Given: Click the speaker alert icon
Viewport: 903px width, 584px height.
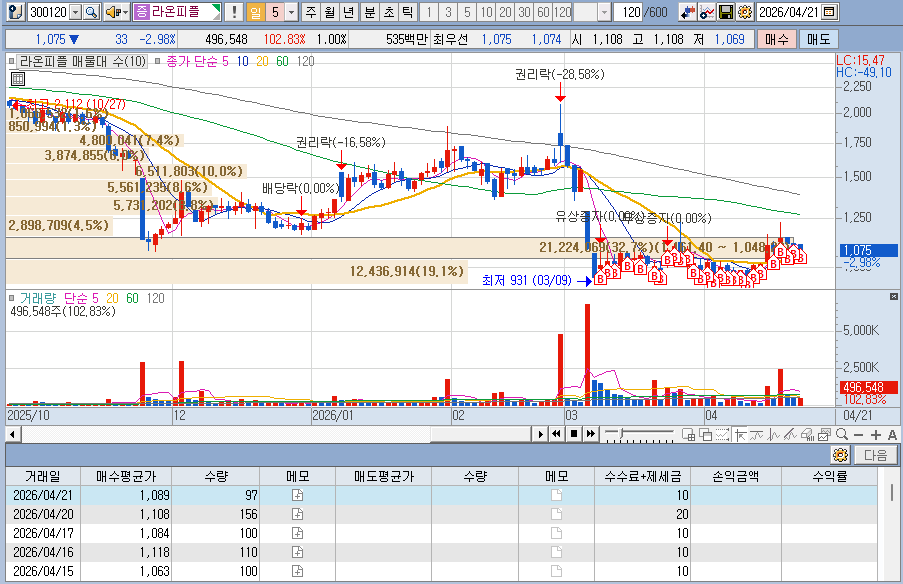Looking at the screenshot, I should [112, 12].
